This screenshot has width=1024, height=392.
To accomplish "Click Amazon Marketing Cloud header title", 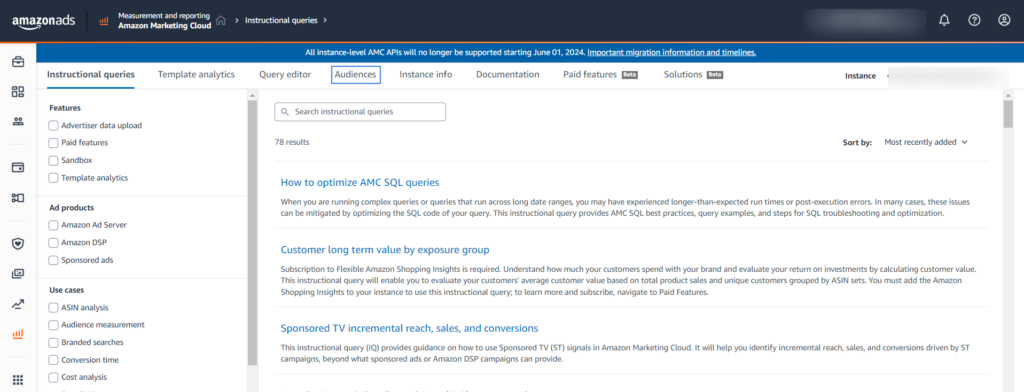I will [x=165, y=26].
